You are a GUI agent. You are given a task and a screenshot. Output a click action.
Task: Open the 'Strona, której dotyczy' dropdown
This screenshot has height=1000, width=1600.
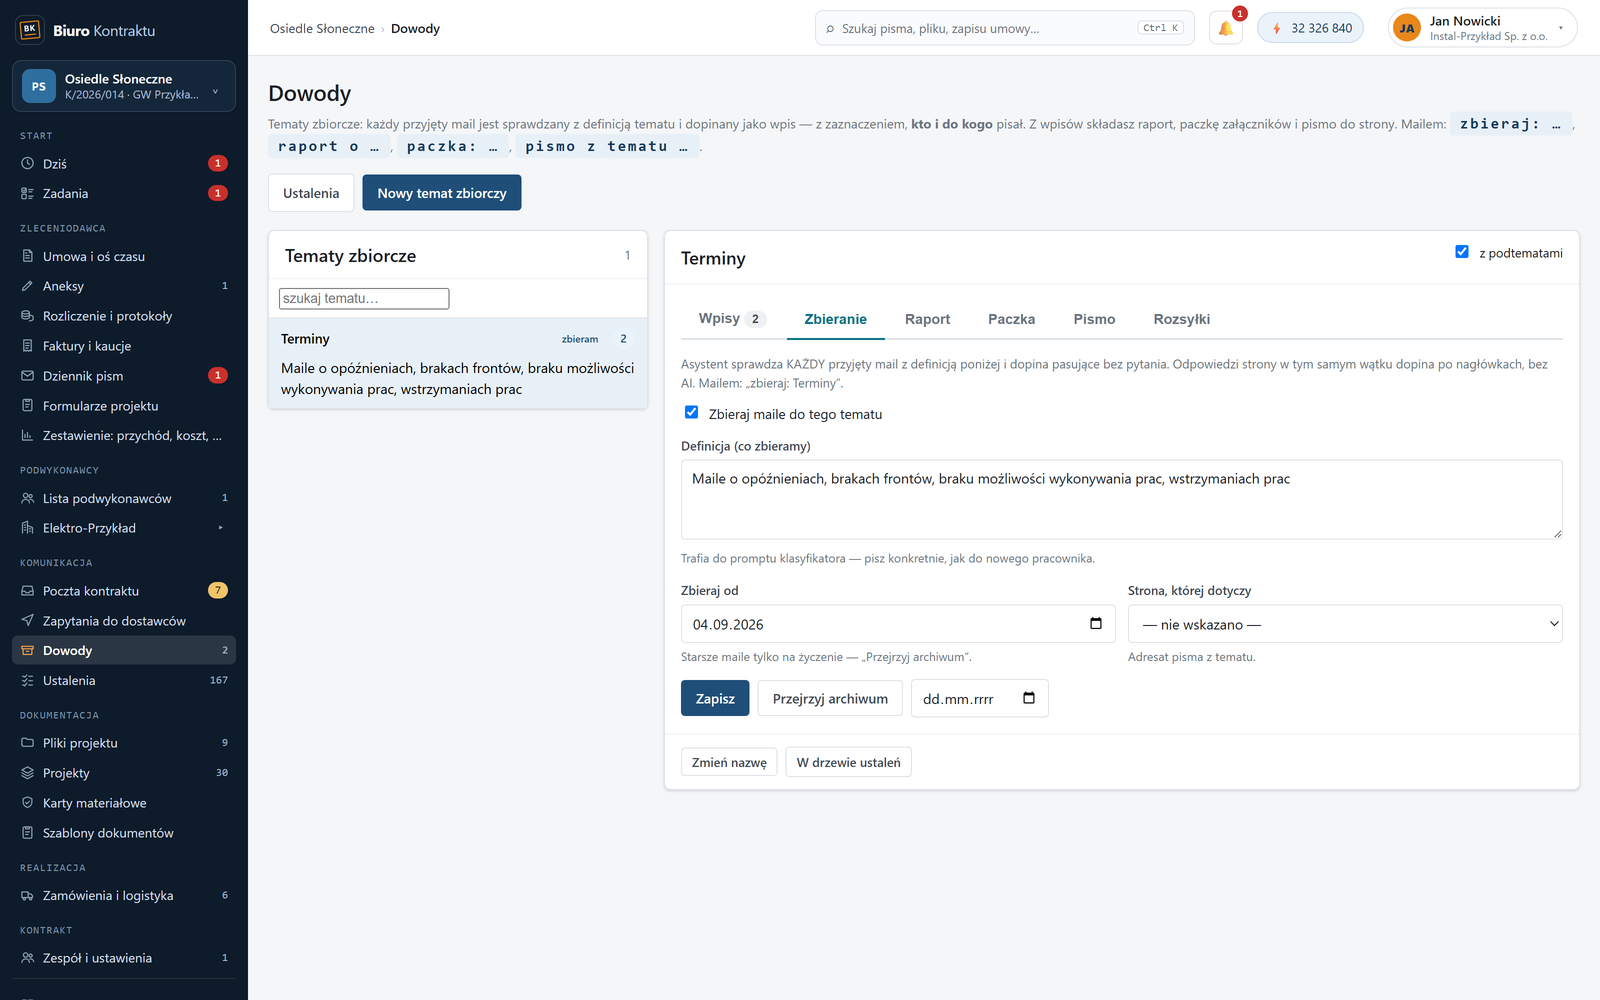[x=1345, y=624]
